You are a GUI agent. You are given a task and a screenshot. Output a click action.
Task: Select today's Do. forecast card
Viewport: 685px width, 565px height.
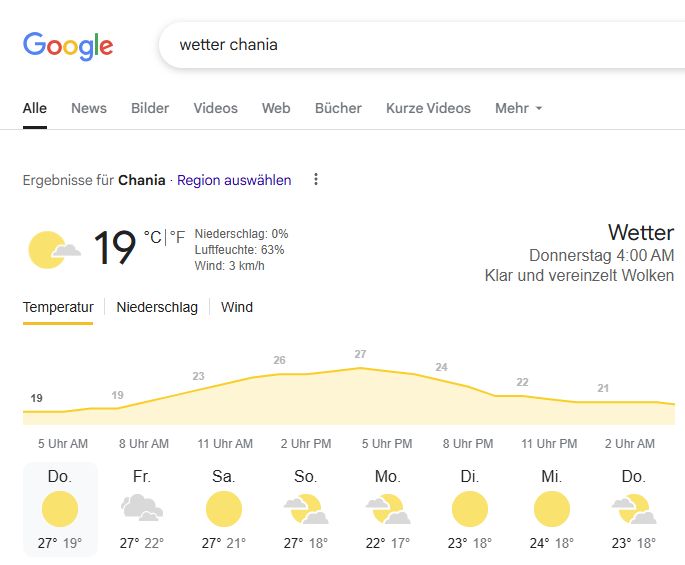coord(60,509)
